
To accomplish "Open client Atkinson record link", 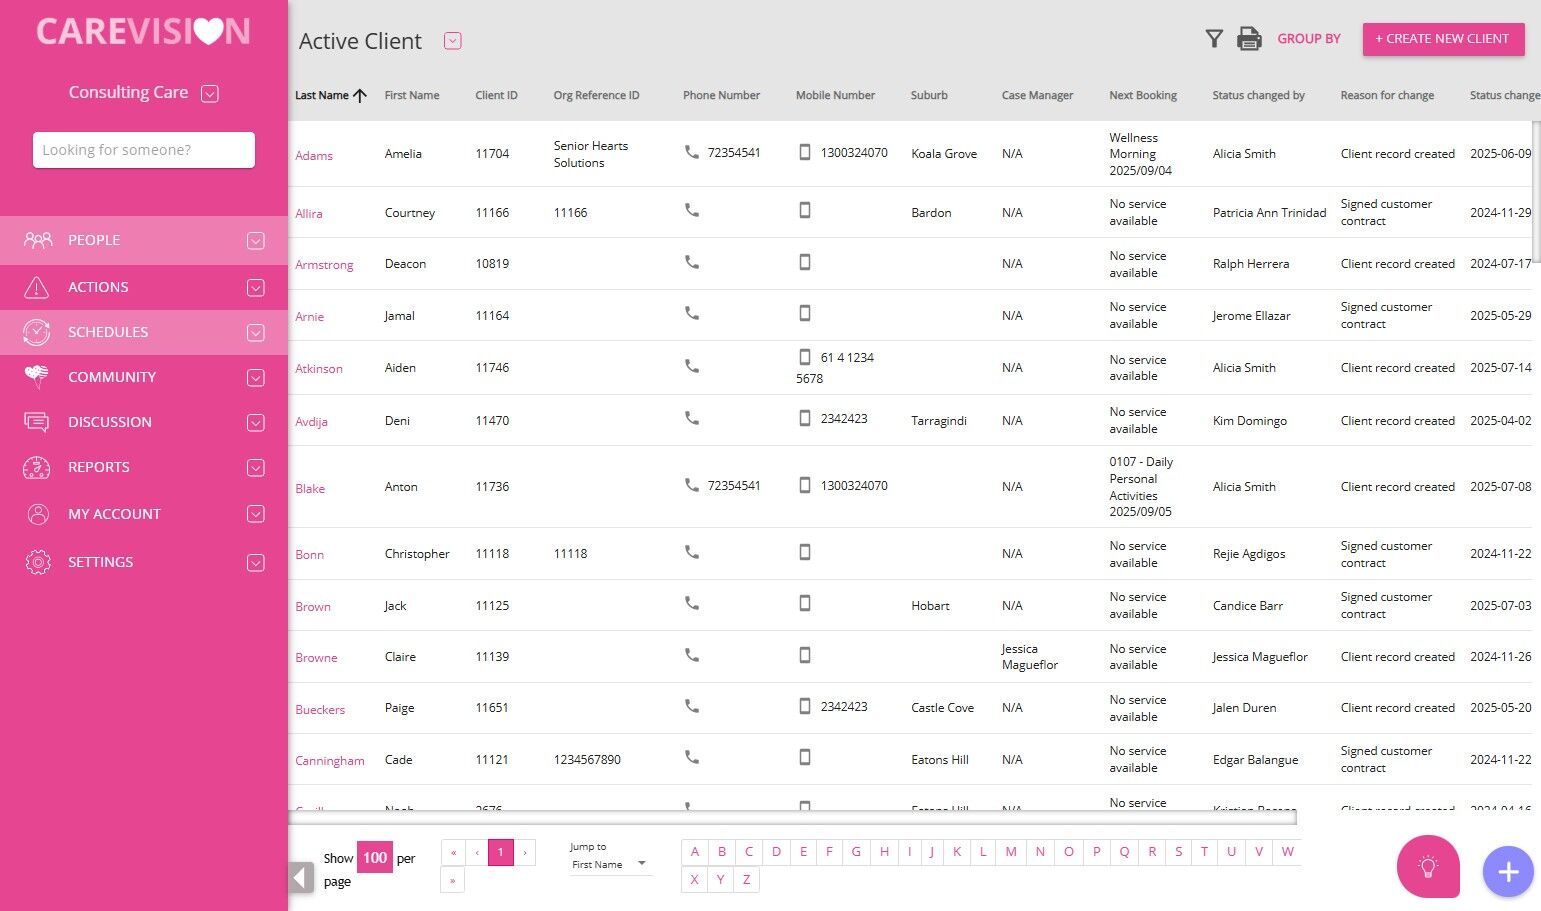I will point(319,369).
